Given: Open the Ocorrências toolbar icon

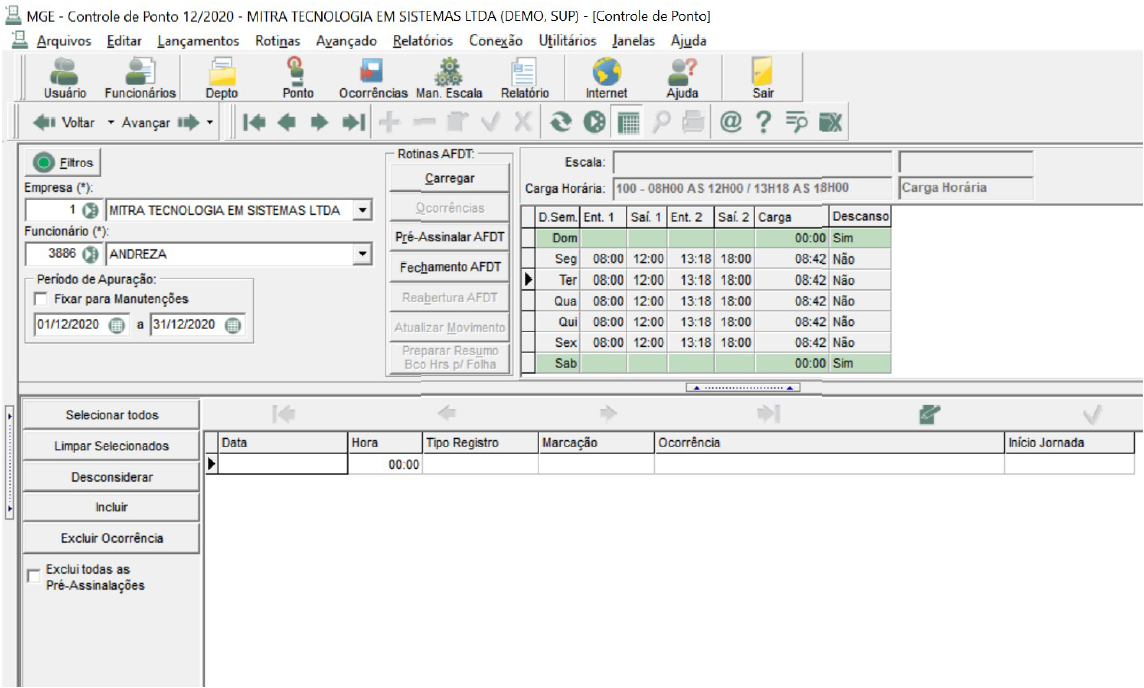Looking at the screenshot, I should click(x=373, y=78).
